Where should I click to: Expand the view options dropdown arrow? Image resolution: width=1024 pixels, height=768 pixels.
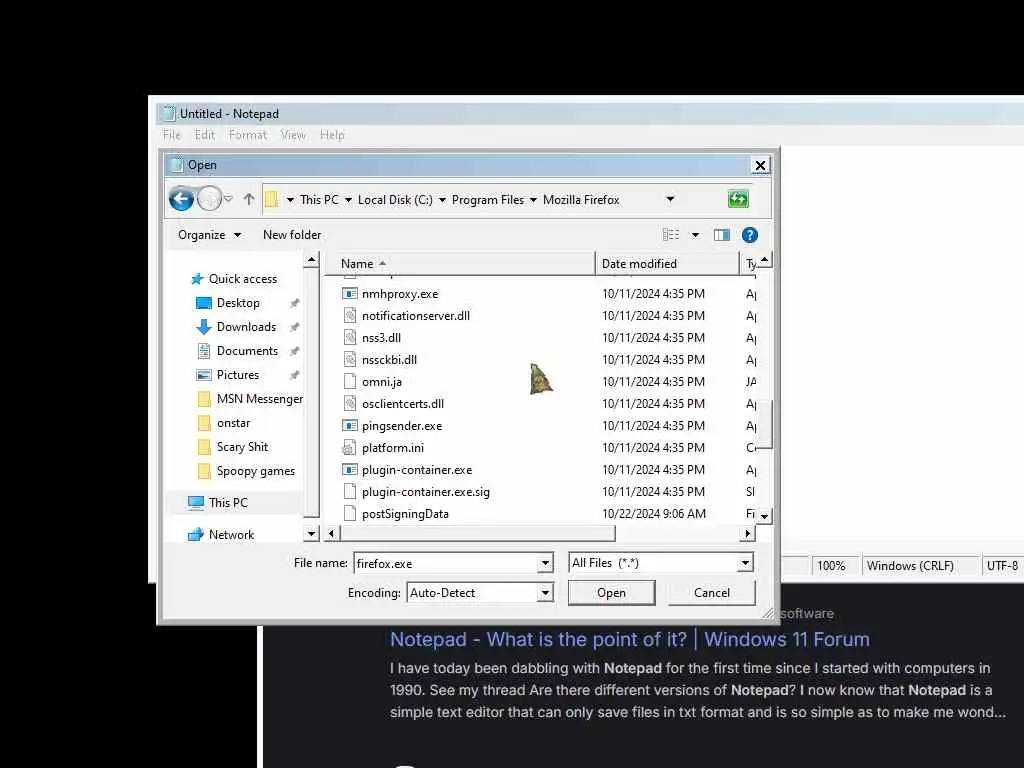click(x=696, y=235)
